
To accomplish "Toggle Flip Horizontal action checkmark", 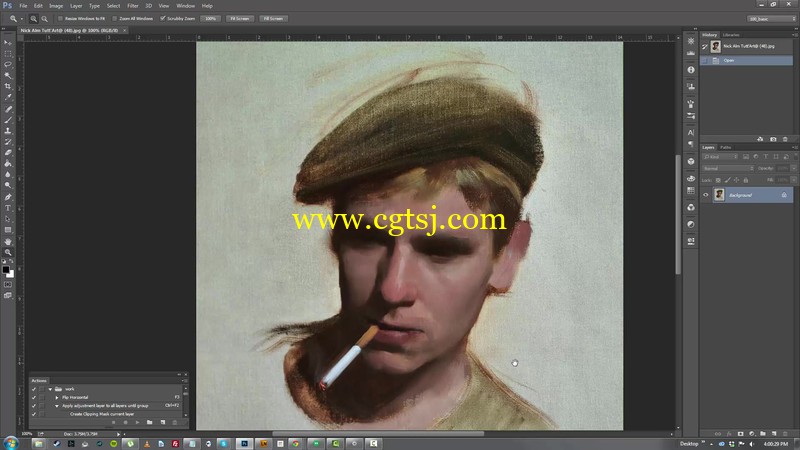I will [34, 397].
